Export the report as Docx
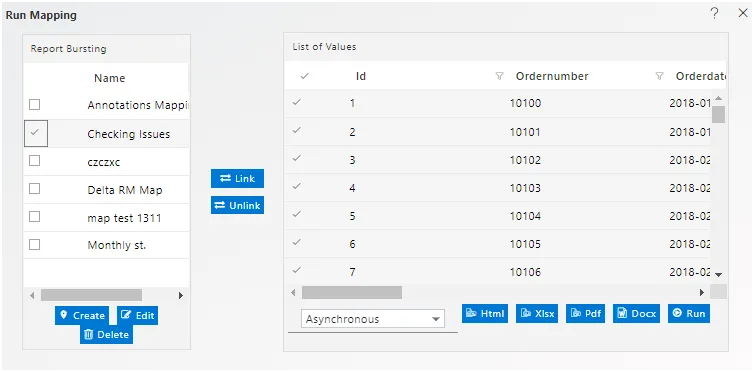Screen dimensions: 754x372 click(x=636, y=313)
